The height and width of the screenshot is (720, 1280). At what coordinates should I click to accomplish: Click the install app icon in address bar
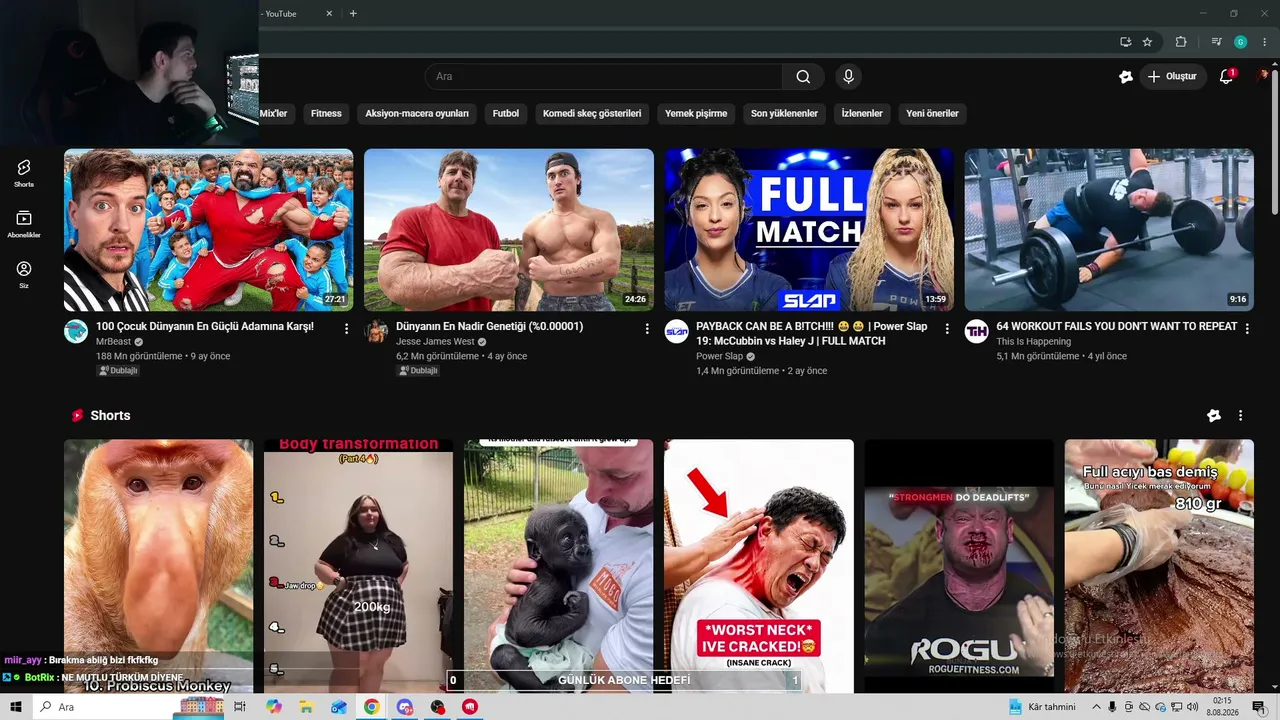point(1125,42)
